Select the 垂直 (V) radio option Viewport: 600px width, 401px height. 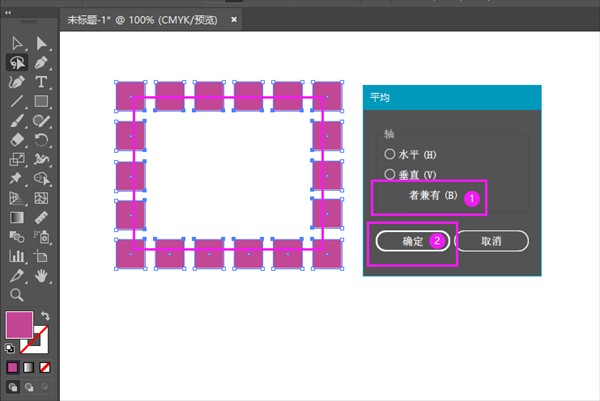(x=390, y=174)
